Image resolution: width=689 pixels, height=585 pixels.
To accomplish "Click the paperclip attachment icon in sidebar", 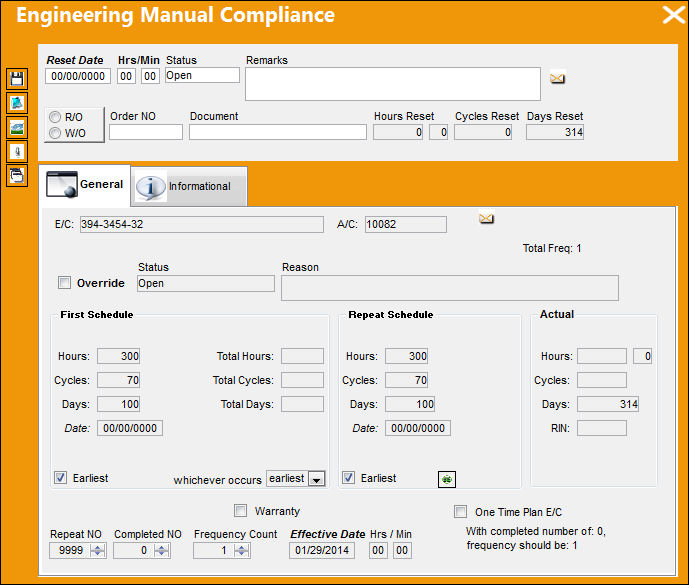I will point(17,152).
